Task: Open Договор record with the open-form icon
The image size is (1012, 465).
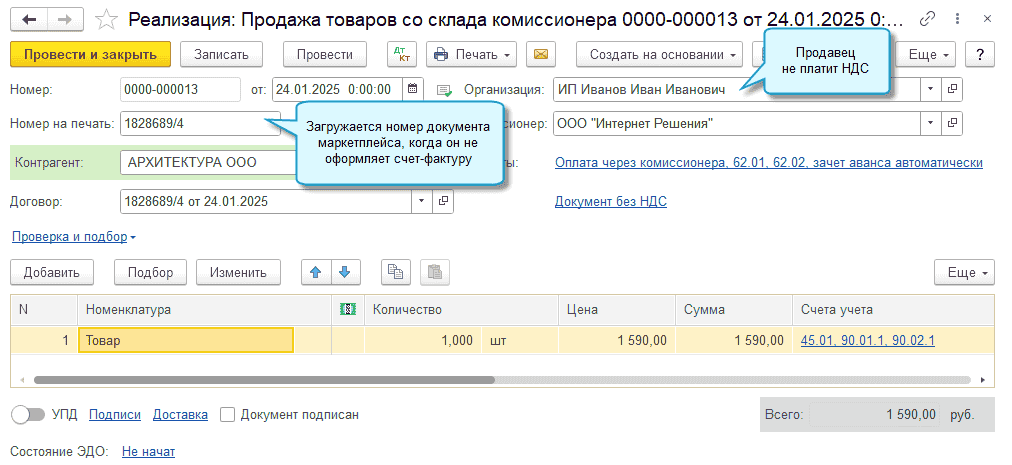Action: [443, 201]
